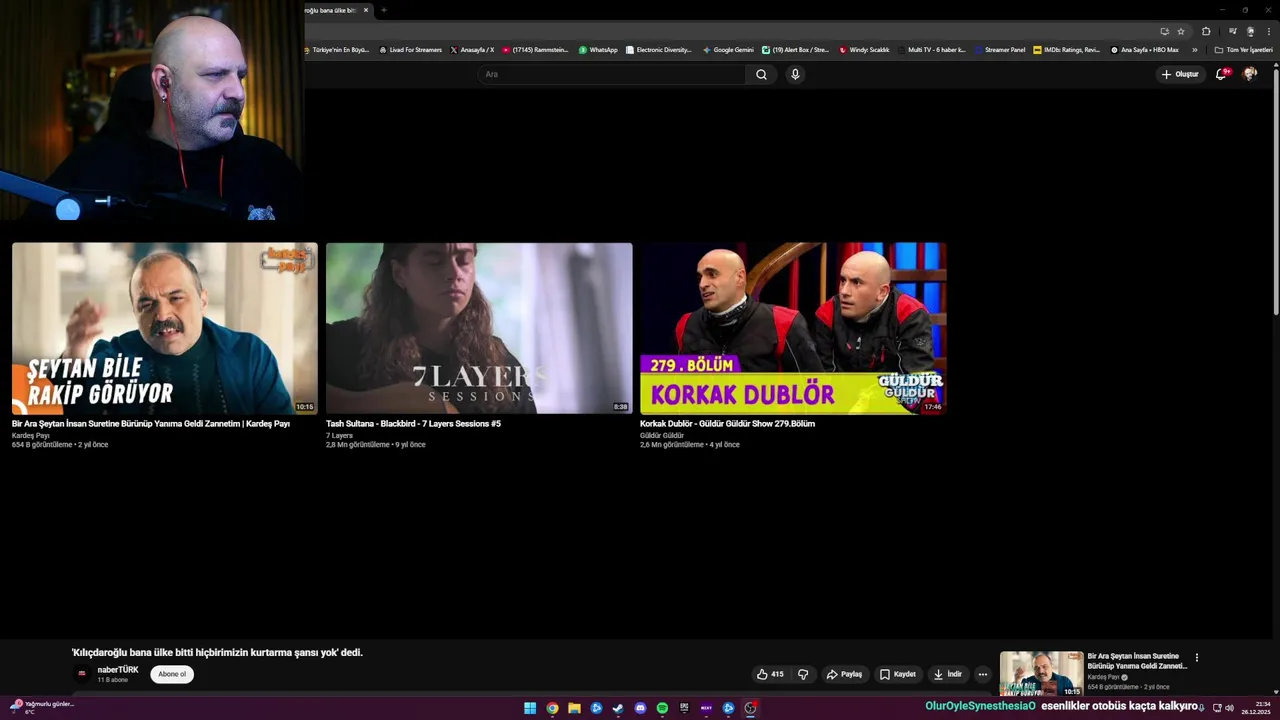The width and height of the screenshot is (1280, 720).
Task: Open the 7 Layers Sessions thumbnail
Action: [x=479, y=328]
